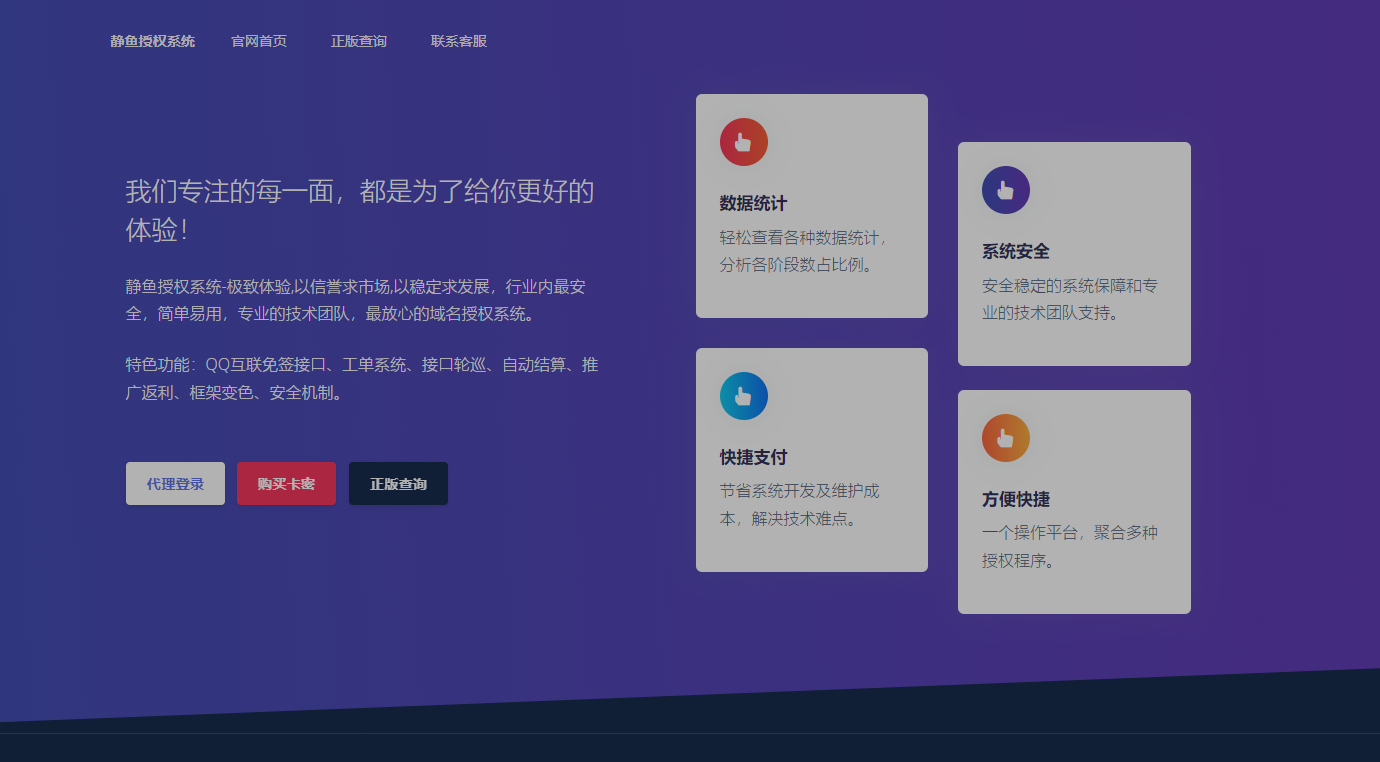The image size is (1380, 762).
Task: Click the 特色功能 feature list paragraph
Action: (x=361, y=379)
